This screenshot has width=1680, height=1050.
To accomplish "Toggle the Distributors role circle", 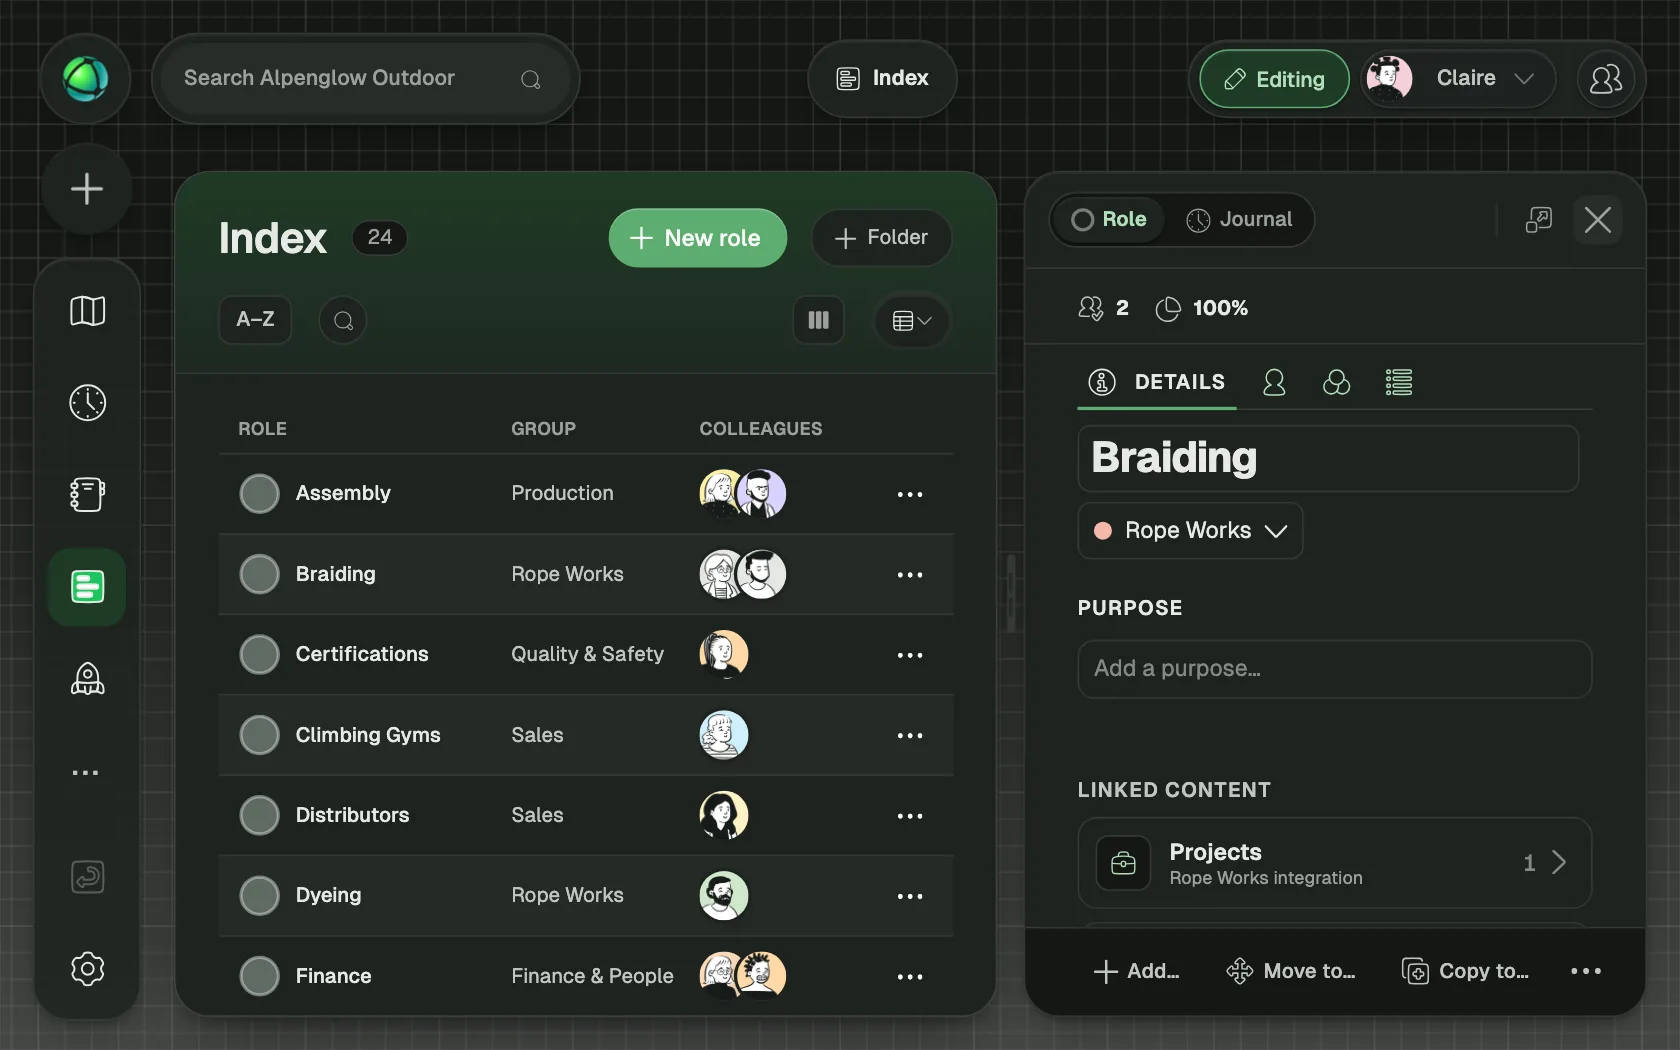I will pyautogui.click(x=259, y=815).
